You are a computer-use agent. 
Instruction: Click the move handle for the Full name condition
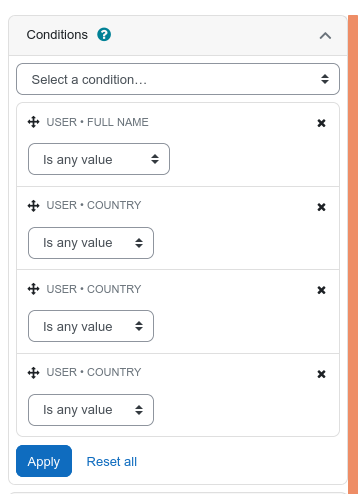click(33, 122)
